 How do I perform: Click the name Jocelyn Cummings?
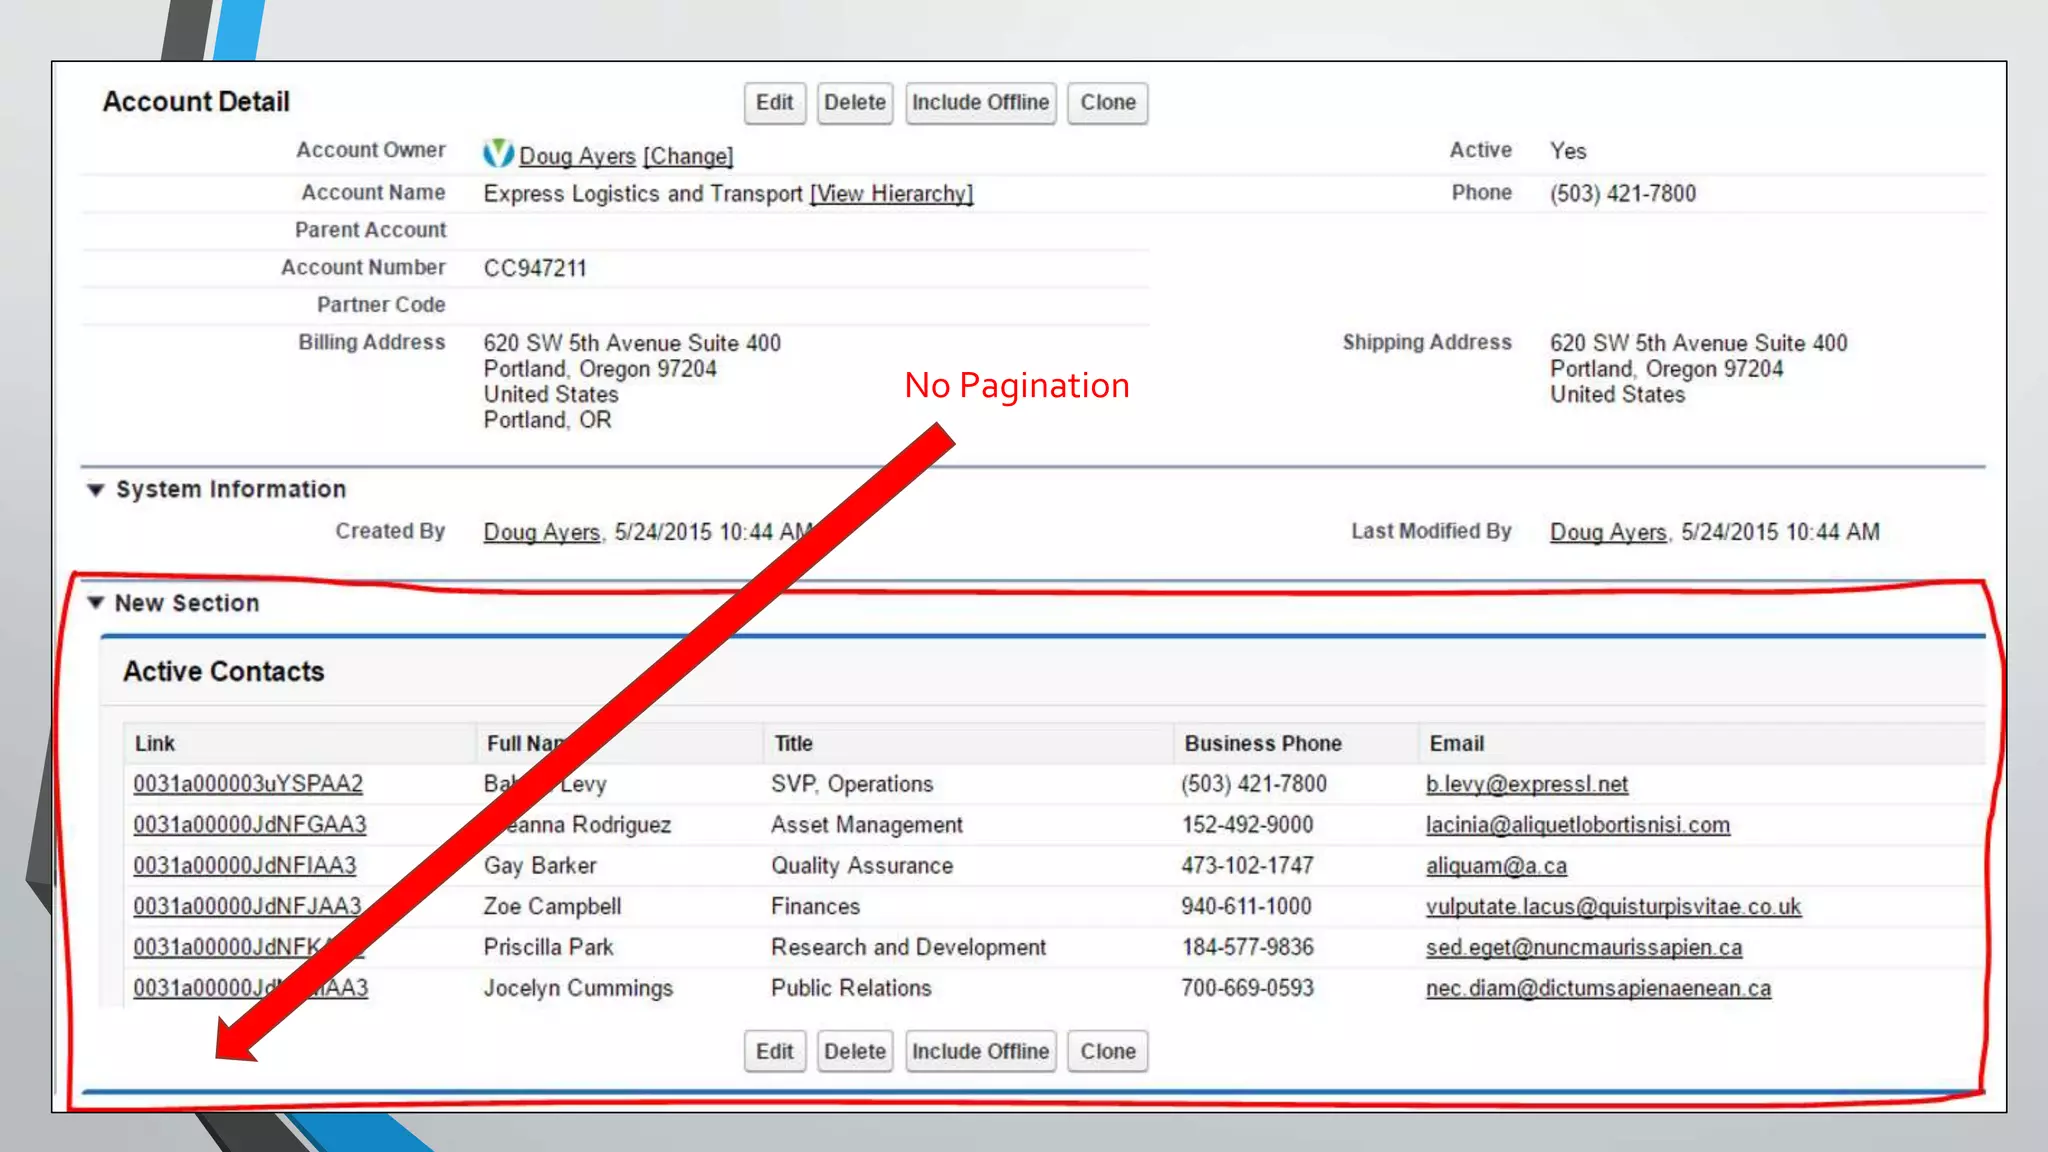click(578, 988)
